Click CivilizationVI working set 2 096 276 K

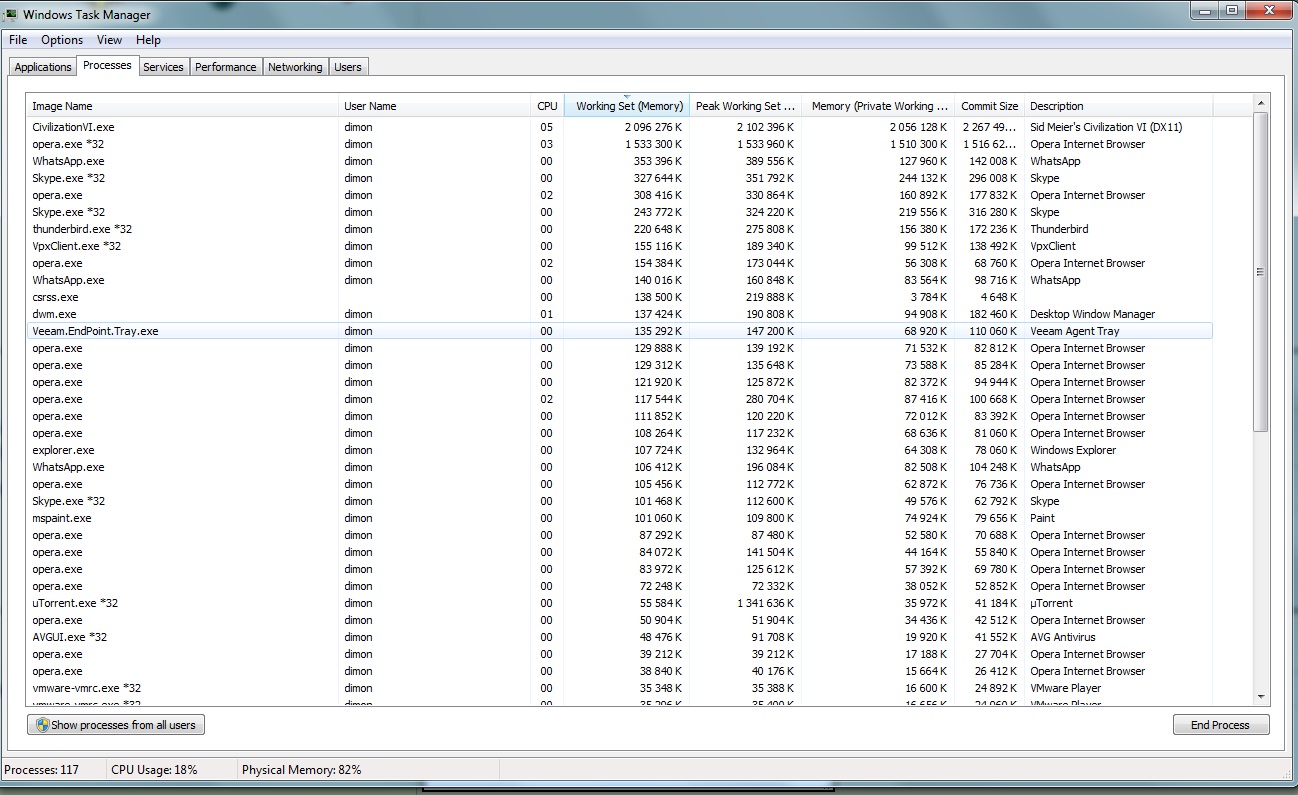(654, 127)
